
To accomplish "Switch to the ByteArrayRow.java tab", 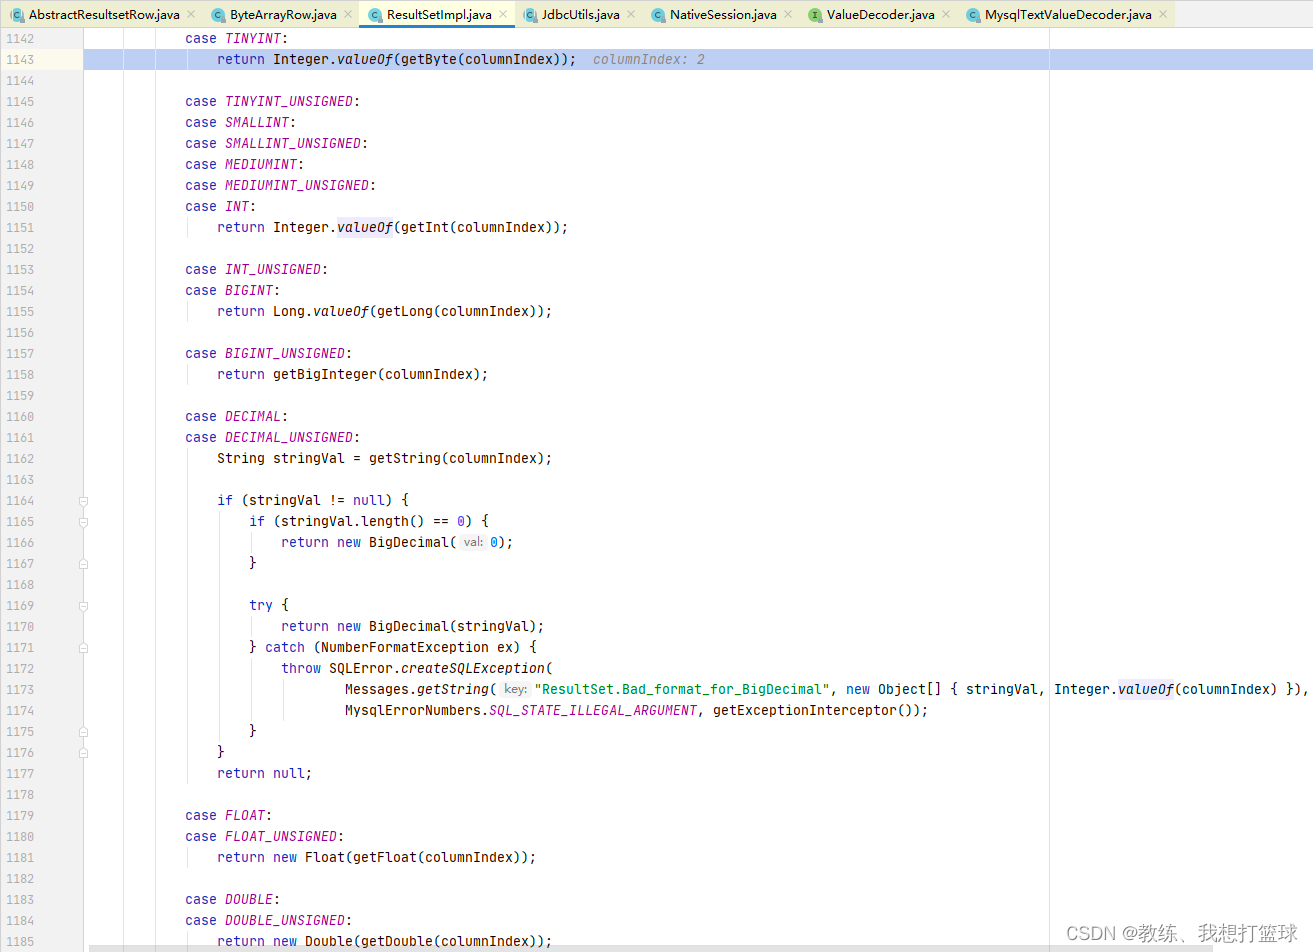I will [x=283, y=15].
